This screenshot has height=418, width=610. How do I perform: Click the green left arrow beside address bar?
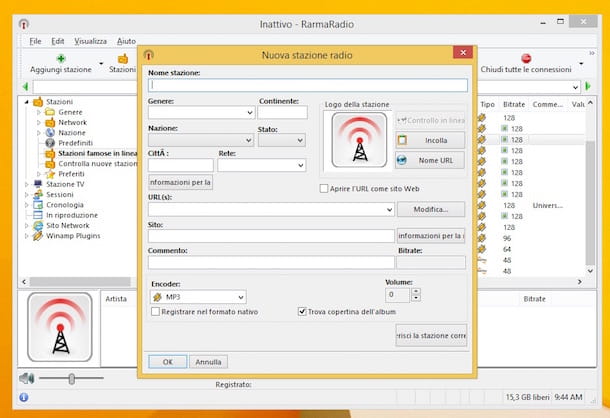pyautogui.click(x=26, y=86)
